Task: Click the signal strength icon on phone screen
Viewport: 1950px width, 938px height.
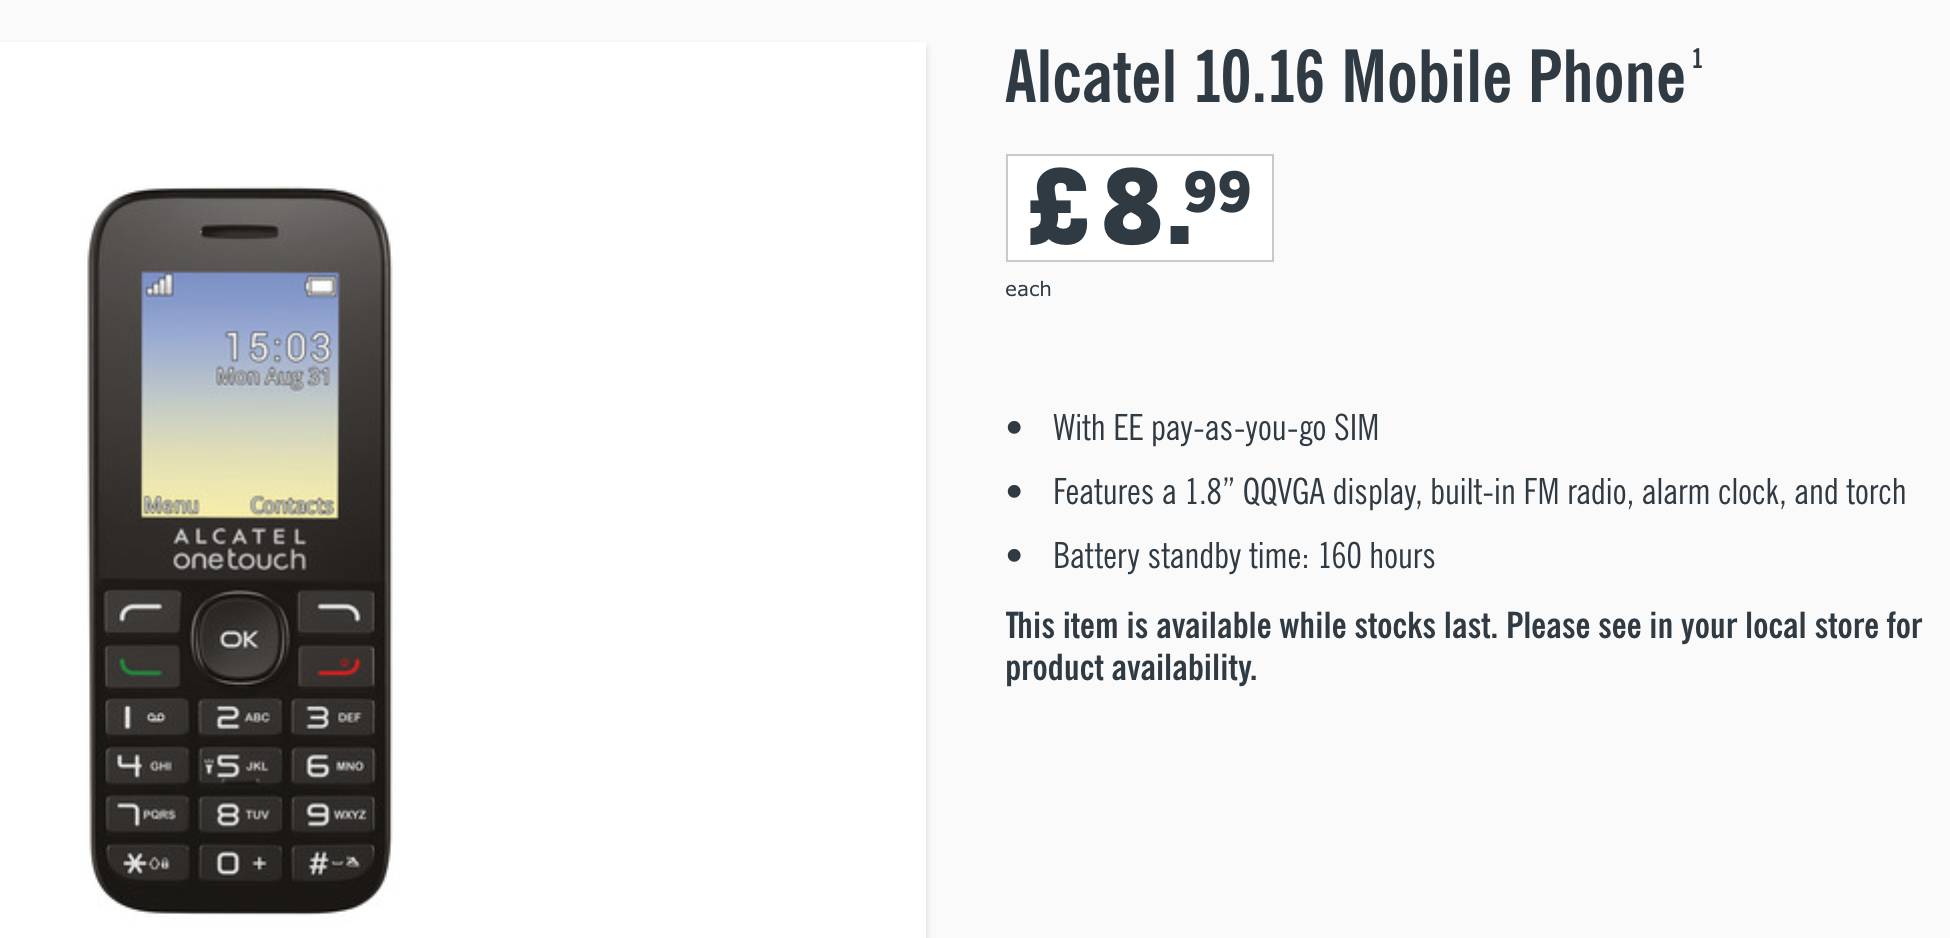Action: tap(159, 286)
